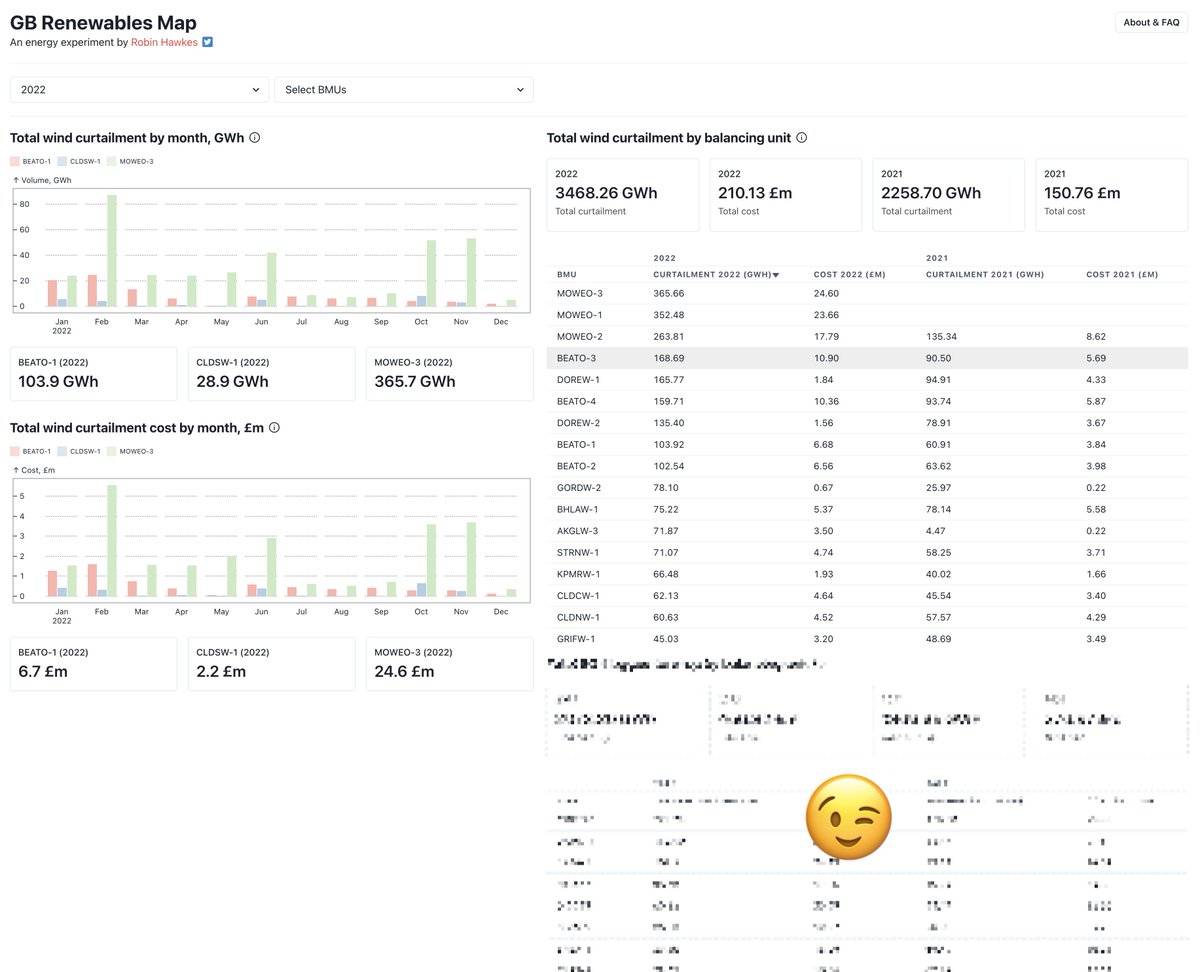
Task: Select the BHLAW-1 table row
Action: coord(868,509)
